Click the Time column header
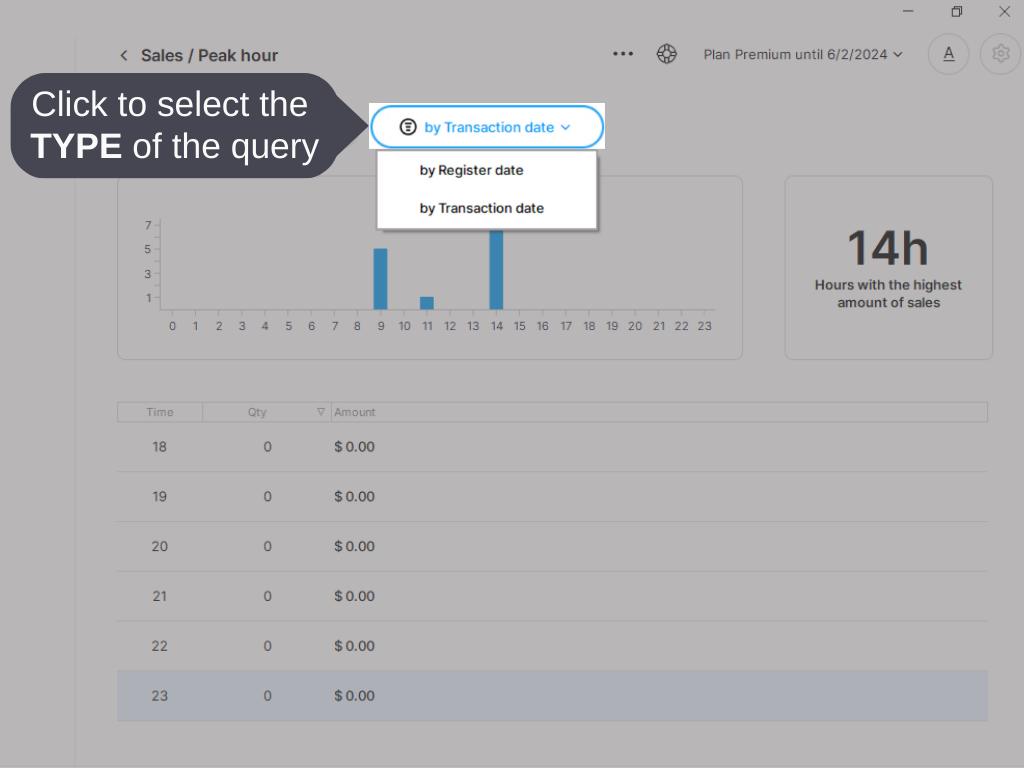This screenshot has height=768, width=1024. click(159, 411)
